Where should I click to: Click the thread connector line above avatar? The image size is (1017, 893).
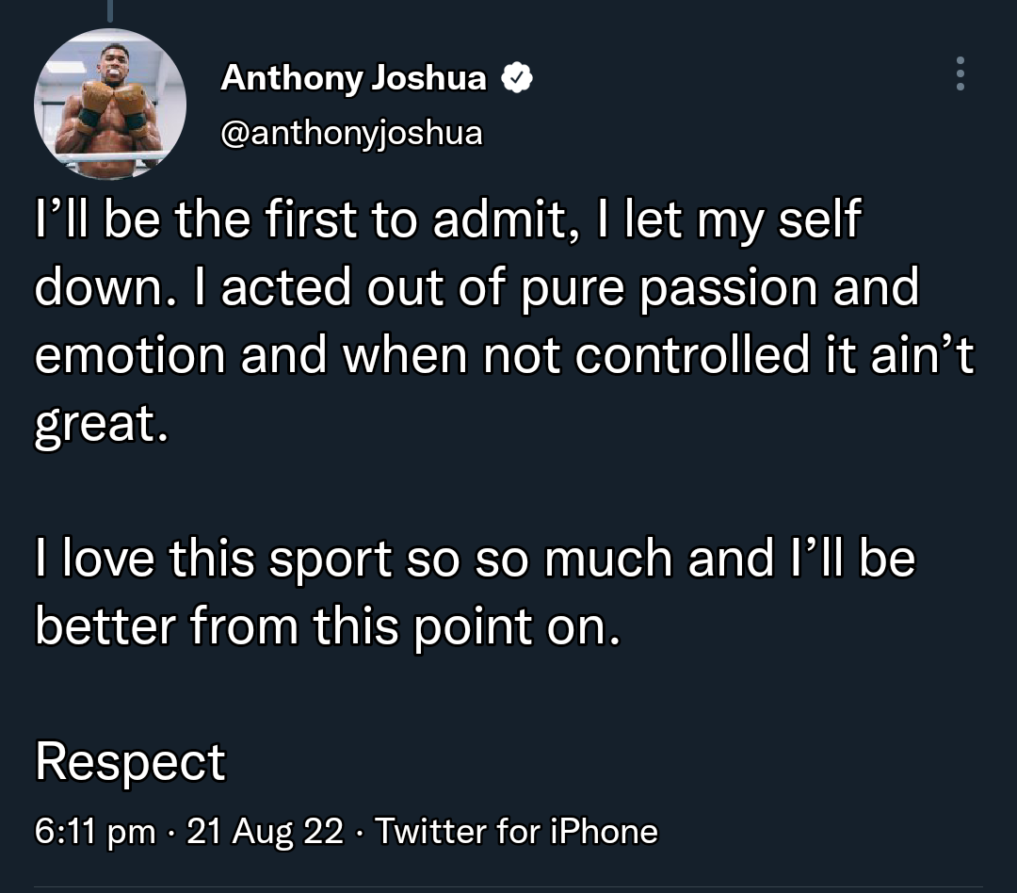point(110,11)
